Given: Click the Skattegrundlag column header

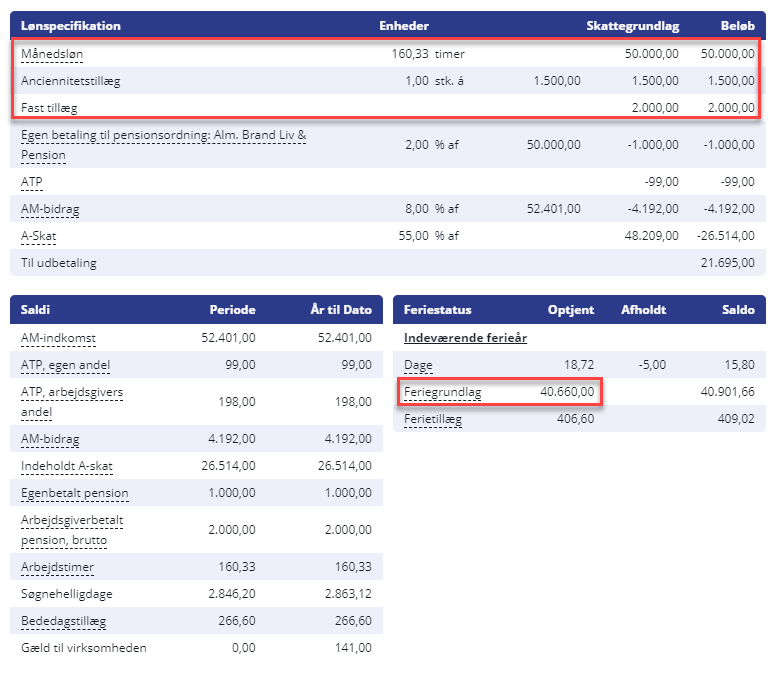Looking at the screenshot, I should pos(633,26).
